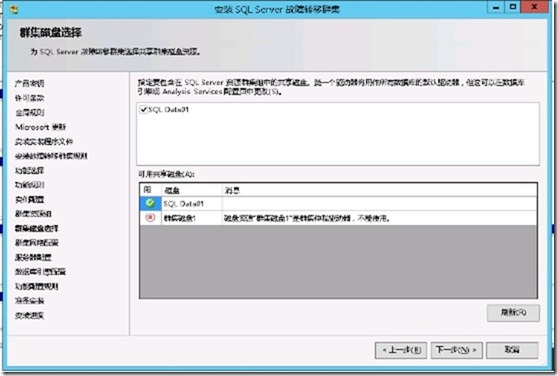Select the bold 群集磁盘选择 step in sidebar
Viewport: 558px width, 376px height.
(37, 228)
